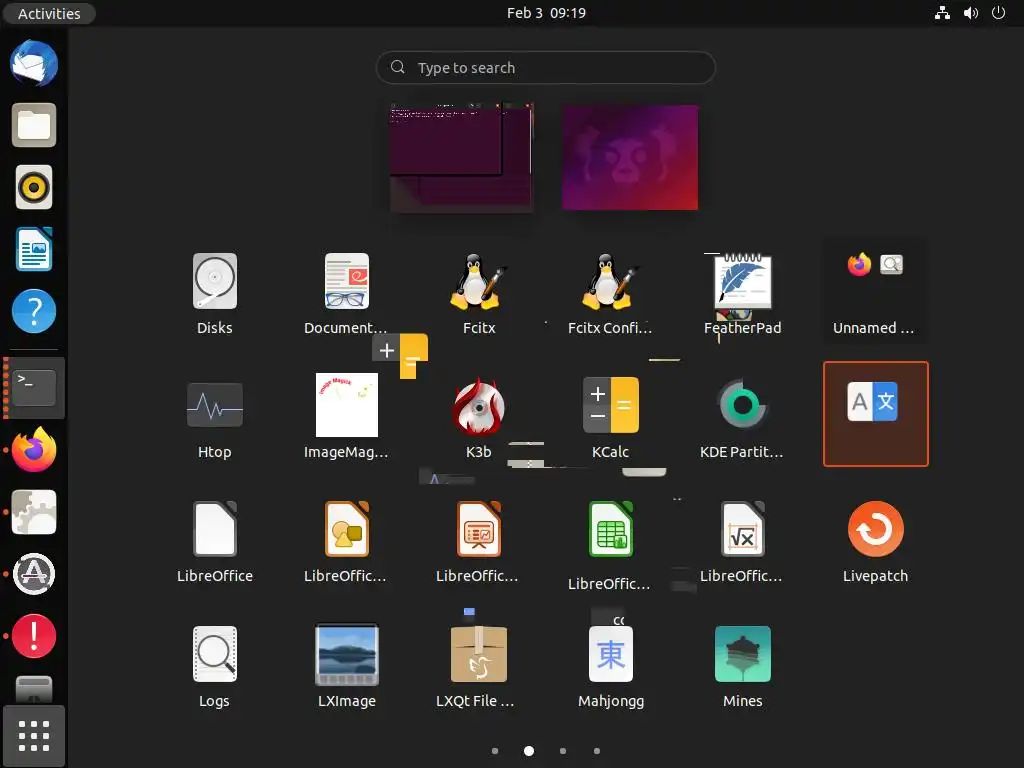Open the Logs viewer

pos(215,666)
